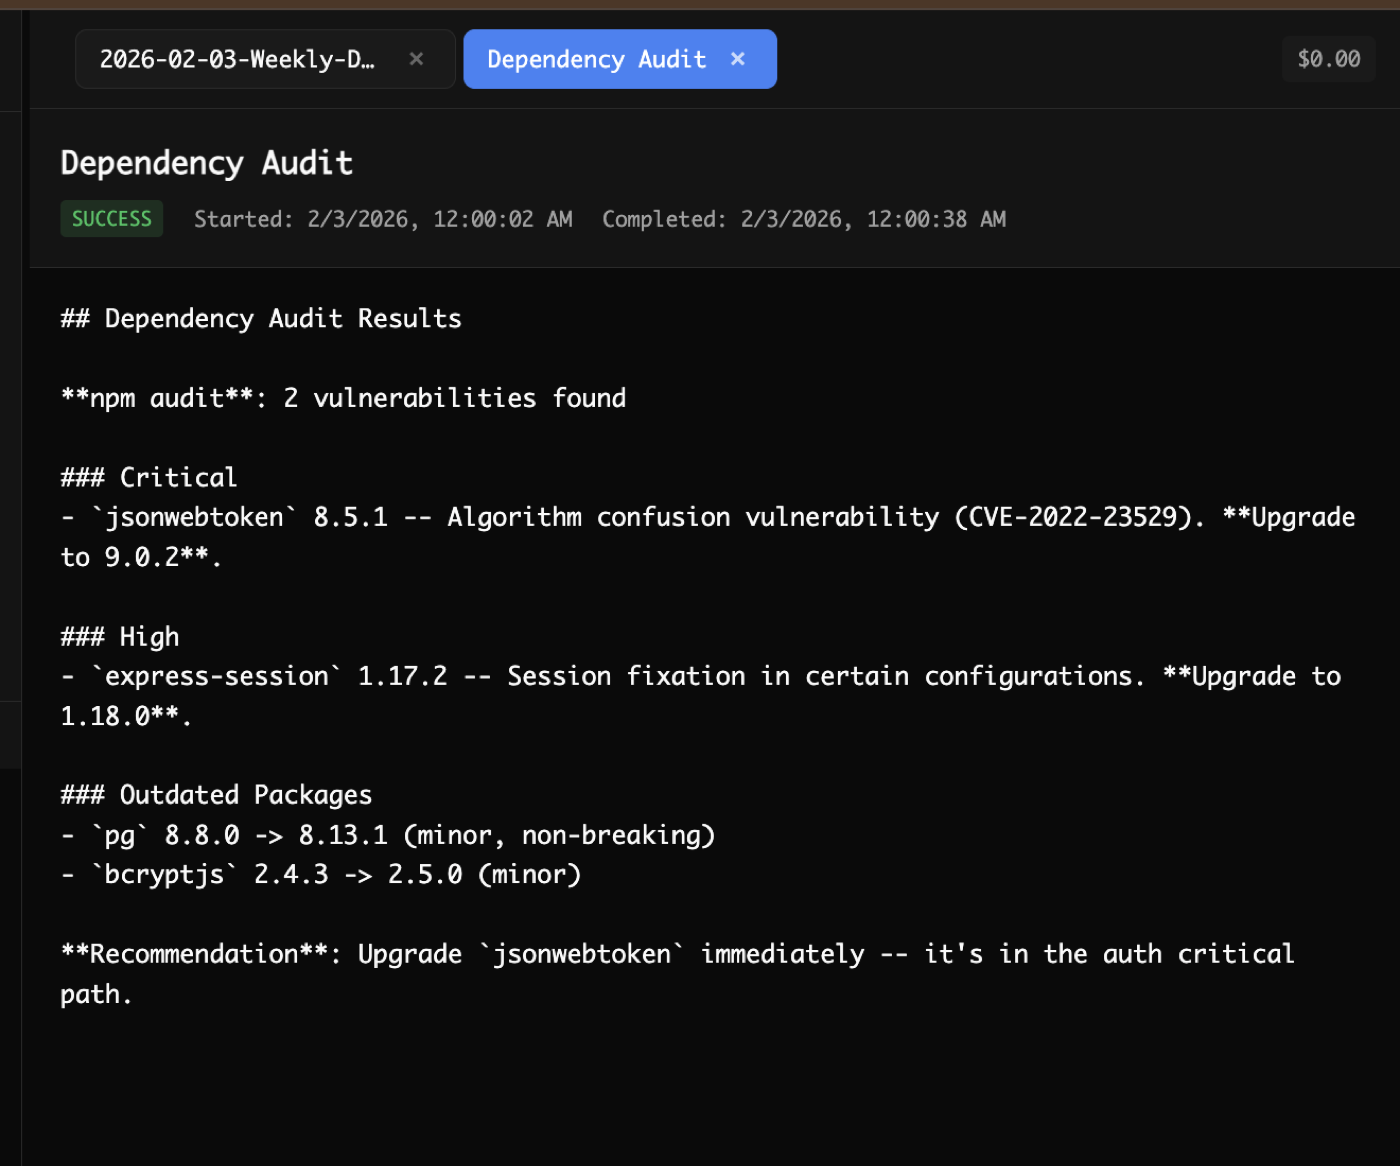The image size is (1400, 1166).
Task: Click the Critical section heading
Action: 148,477
